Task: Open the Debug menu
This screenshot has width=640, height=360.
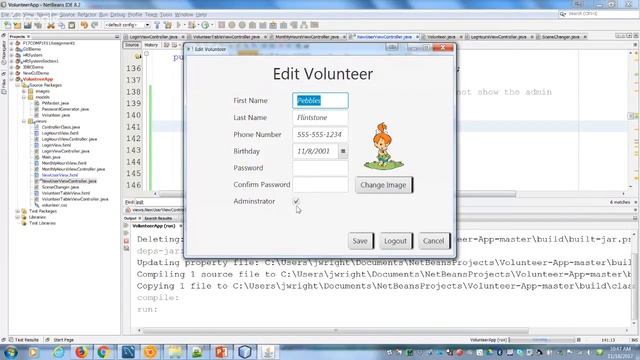Action: pyautogui.click(x=118, y=14)
